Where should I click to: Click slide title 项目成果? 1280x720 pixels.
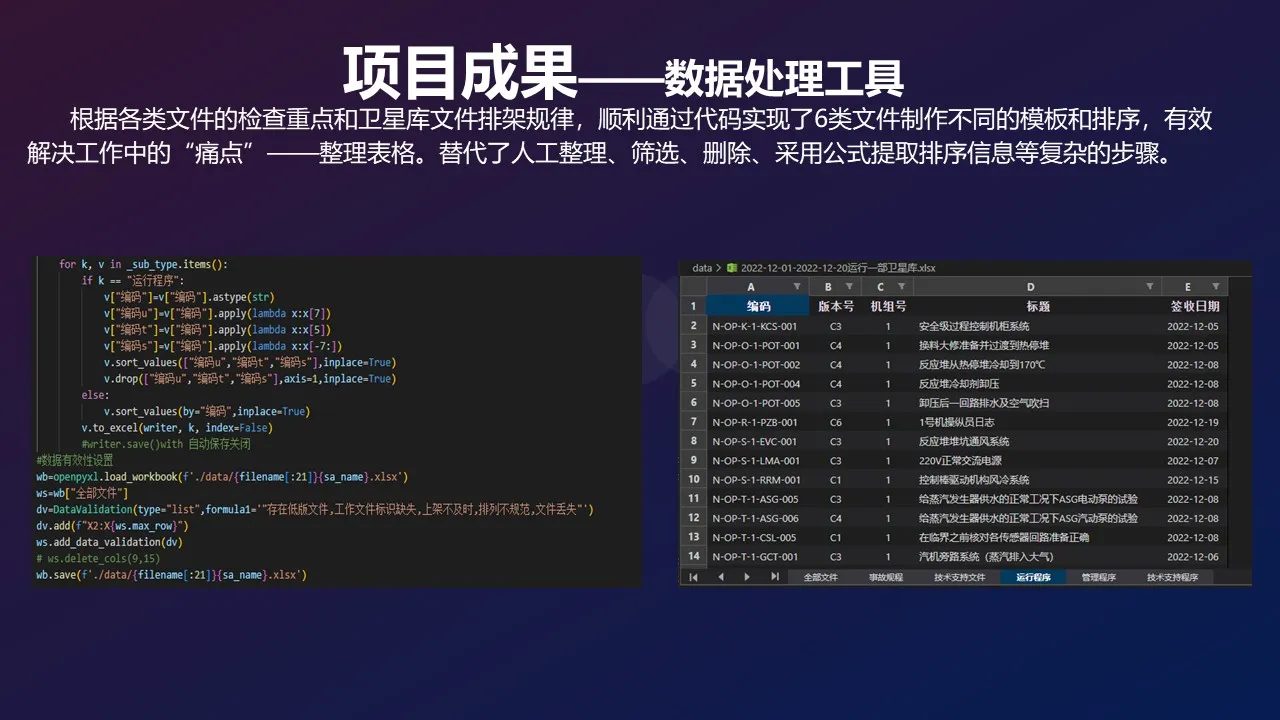[461, 71]
